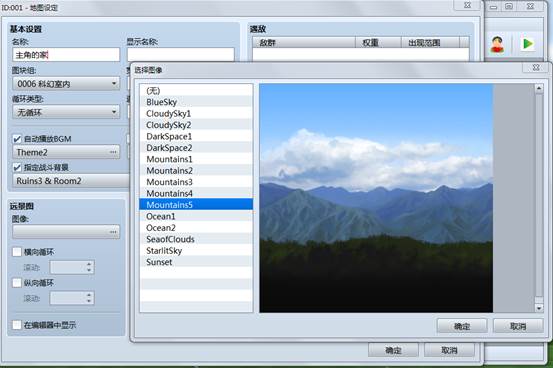Toggle 指定战斗背景 checkbox

click(x=17, y=167)
